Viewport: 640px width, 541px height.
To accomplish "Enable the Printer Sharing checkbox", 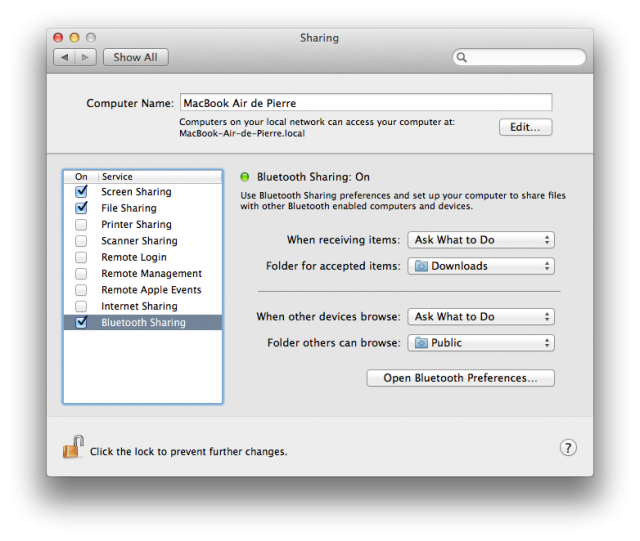I will (81, 225).
